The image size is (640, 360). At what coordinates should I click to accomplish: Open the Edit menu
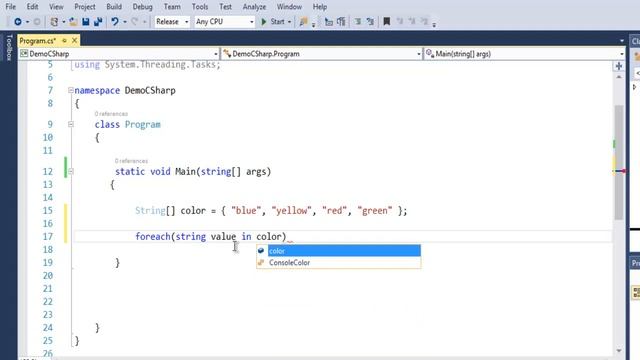click(32, 7)
